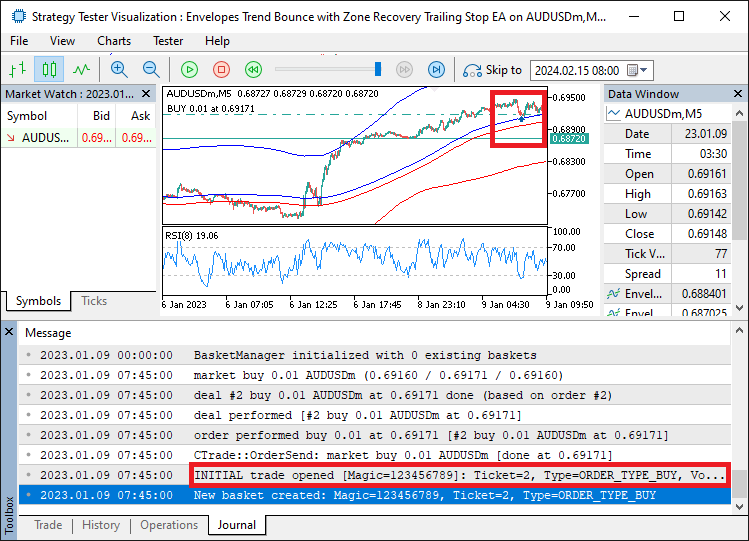The image size is (749, 541).
Task: Select 'deal #2 buy 0.01' journal entry
Action: point(374,395)
